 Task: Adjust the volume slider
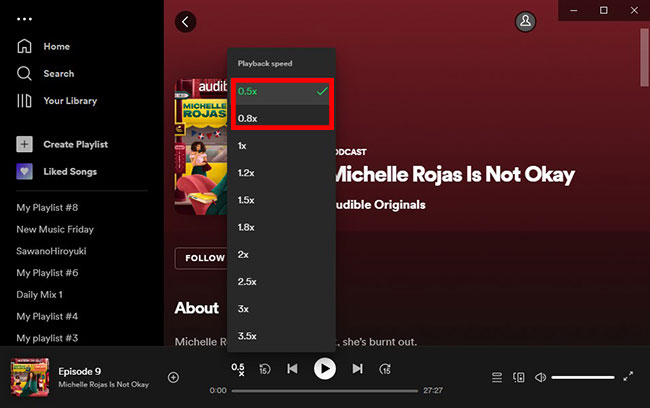click(583, 377)
